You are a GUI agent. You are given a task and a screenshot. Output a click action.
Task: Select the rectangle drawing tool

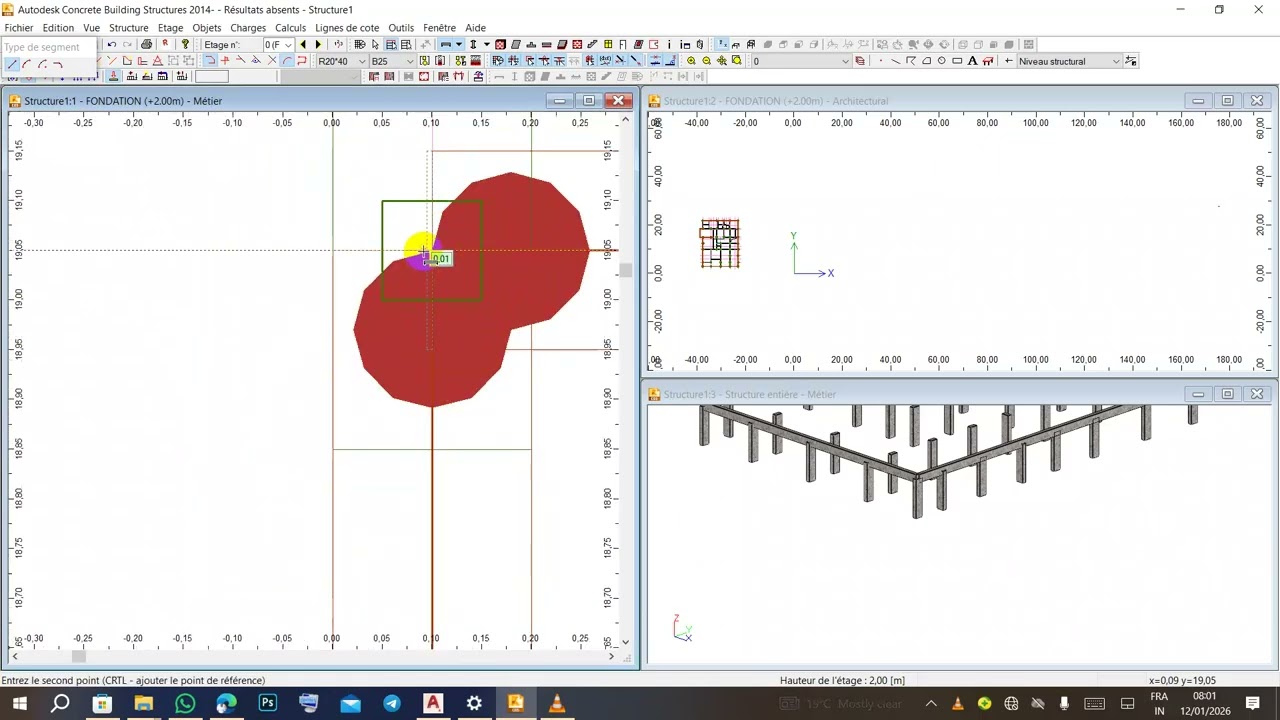(957, 61)
